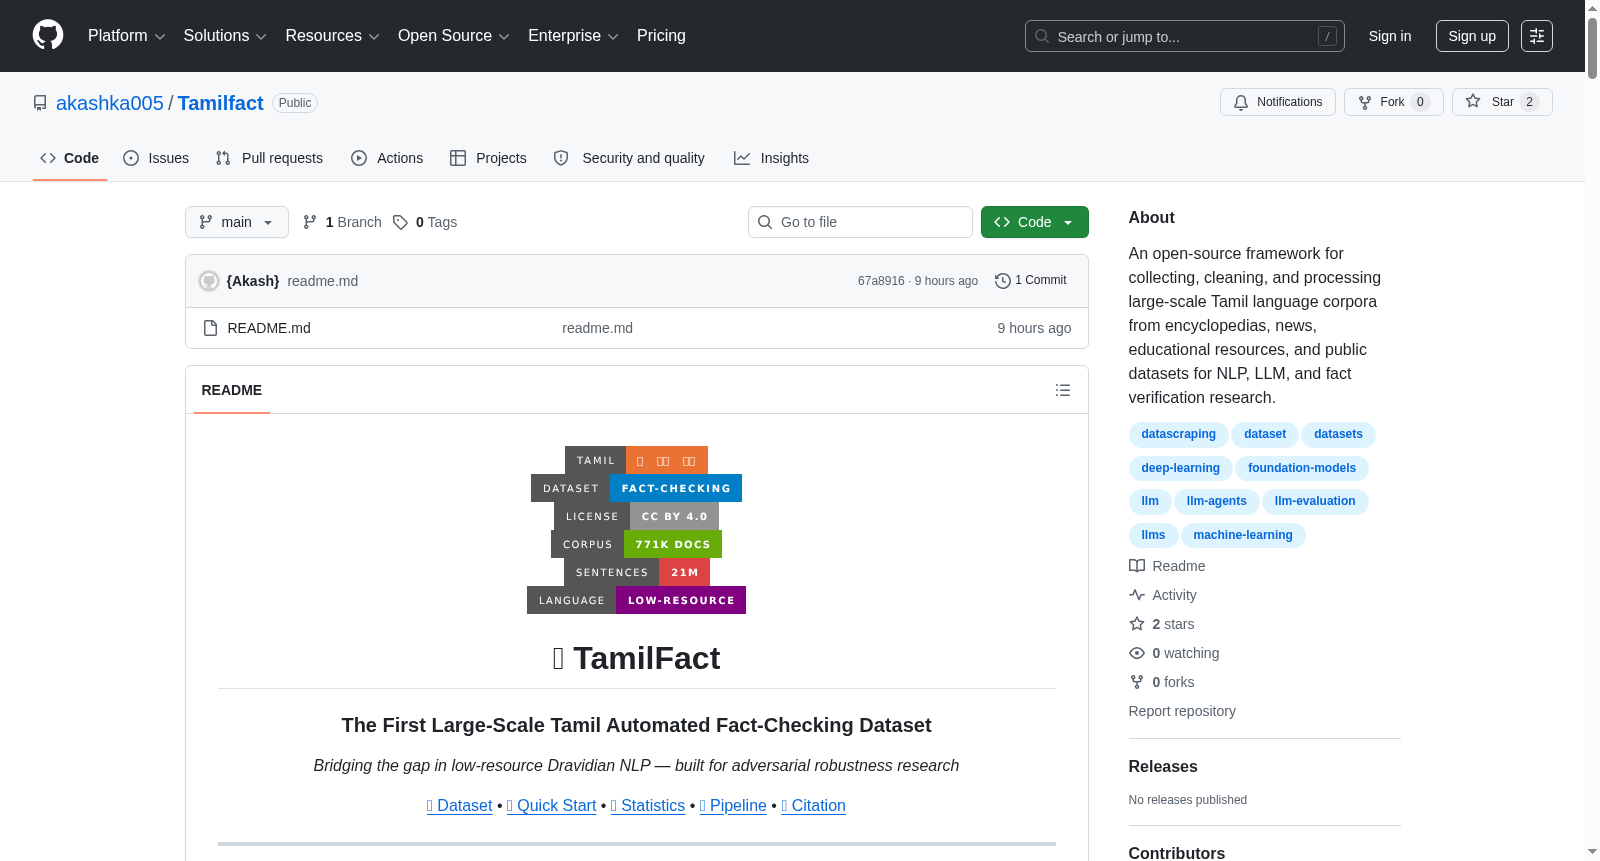This screenshot has height=861, width=1600.
Task: Click Report repository
Action: click(x=1182, y=711)
